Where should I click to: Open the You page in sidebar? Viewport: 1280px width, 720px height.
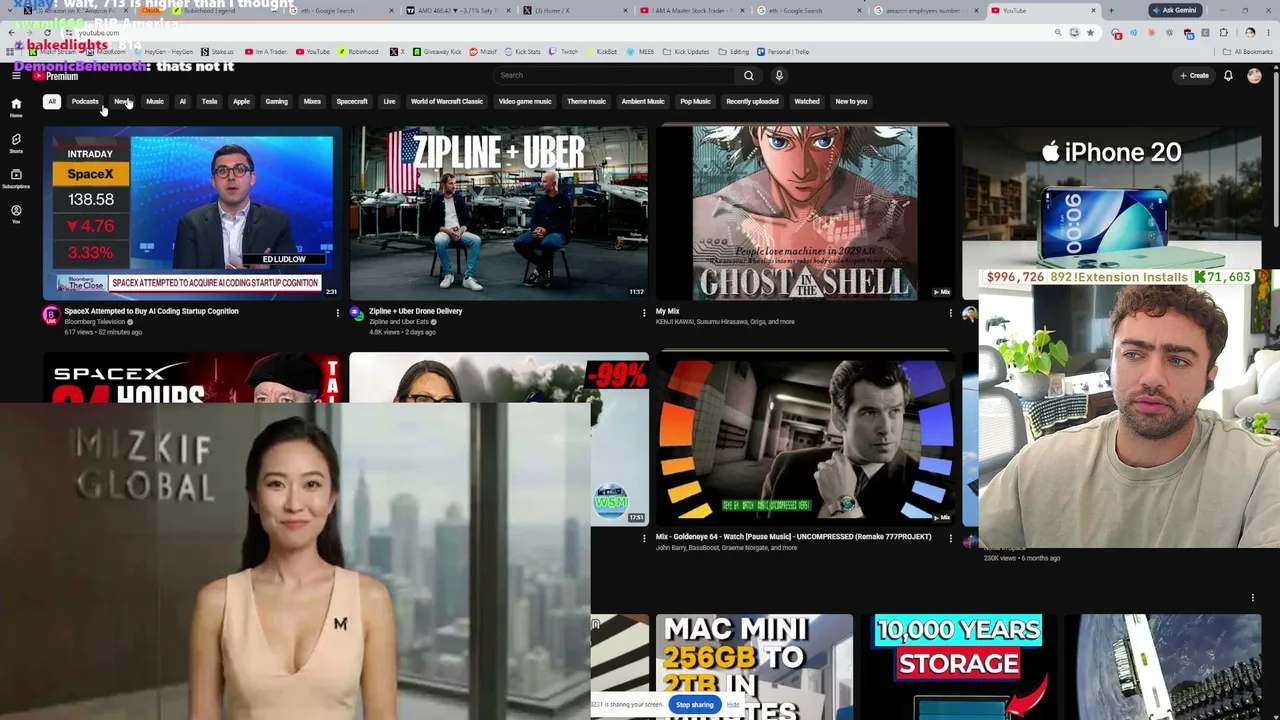[16, 214]
